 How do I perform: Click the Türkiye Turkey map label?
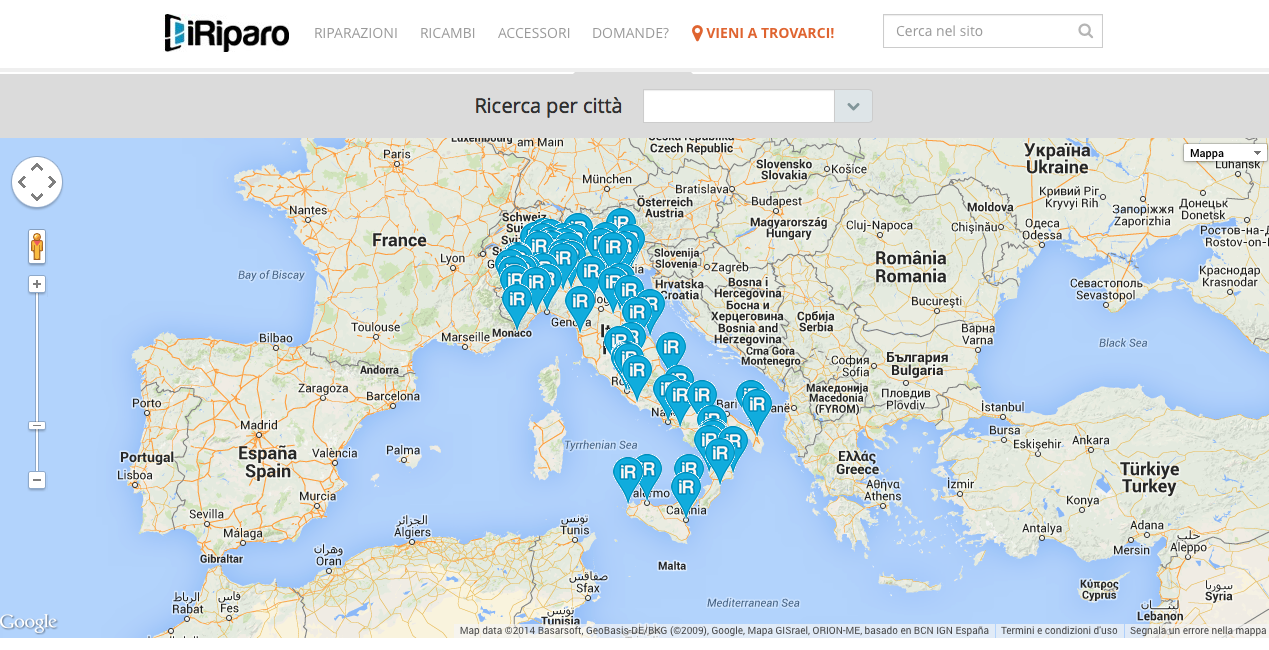pyautogui.click(x=1149, y=477)
